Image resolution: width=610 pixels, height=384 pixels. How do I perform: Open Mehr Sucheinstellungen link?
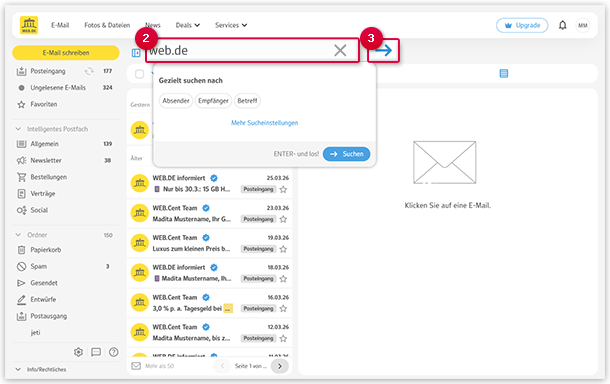pyautogui.click(x=265, y=123)
